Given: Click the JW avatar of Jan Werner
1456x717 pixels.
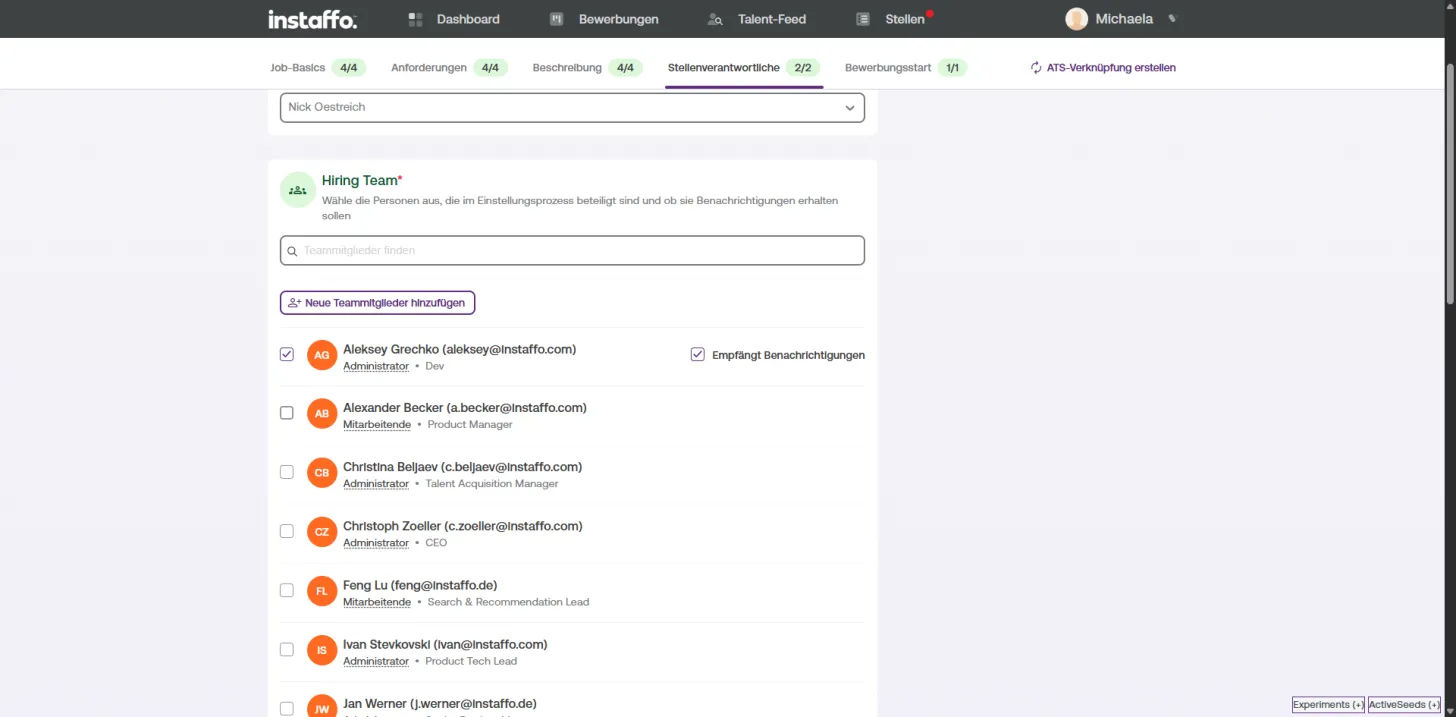Looking at the screenshot, I should (322, 706).
